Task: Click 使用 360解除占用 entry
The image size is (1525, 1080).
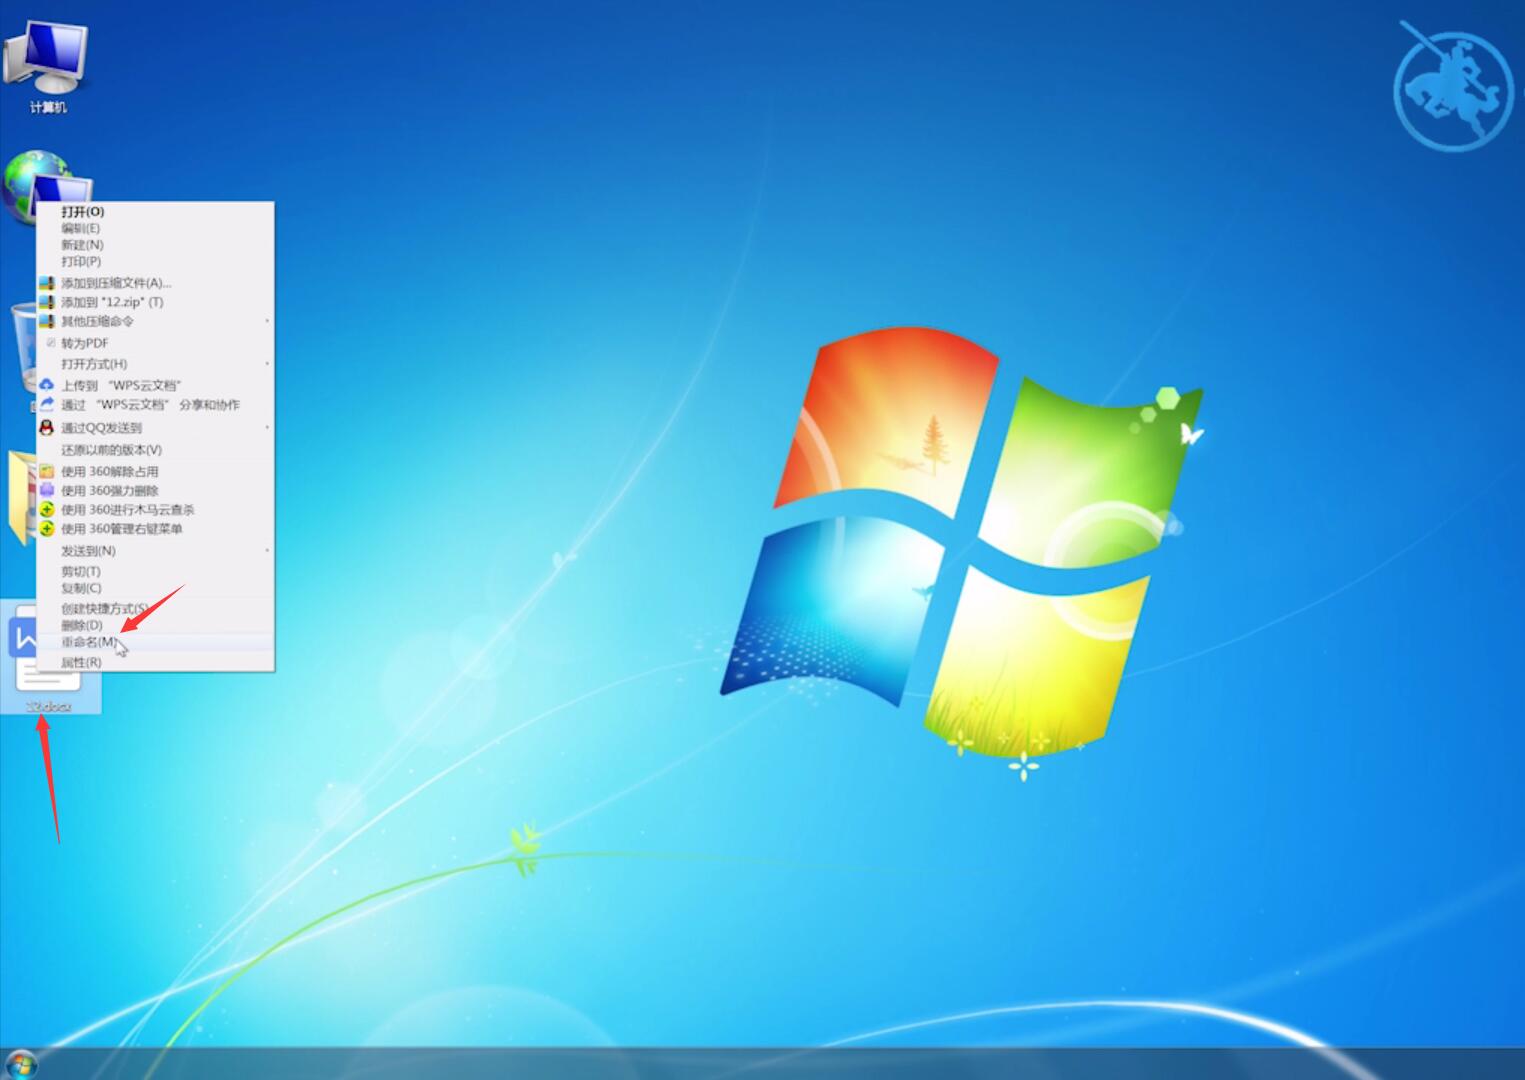Action: coord(155,471)
